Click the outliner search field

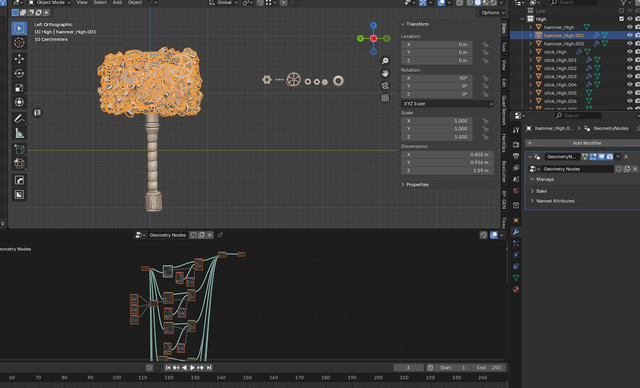(573, 2)
